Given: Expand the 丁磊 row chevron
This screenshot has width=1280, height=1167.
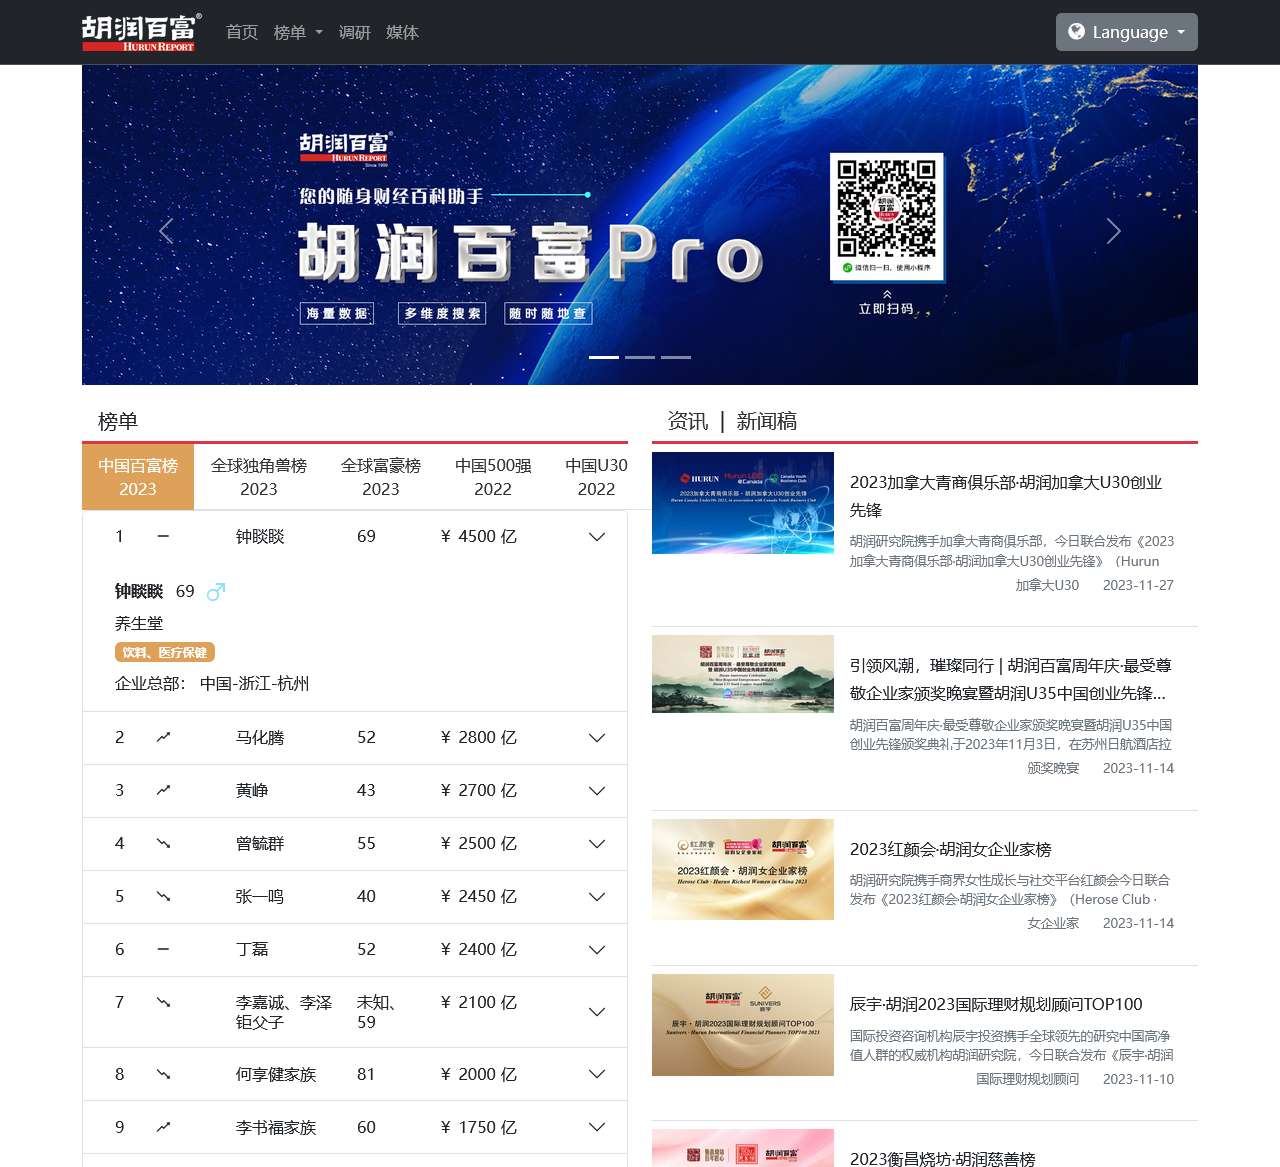Looking at the screenshot, I should coord(597,950).
